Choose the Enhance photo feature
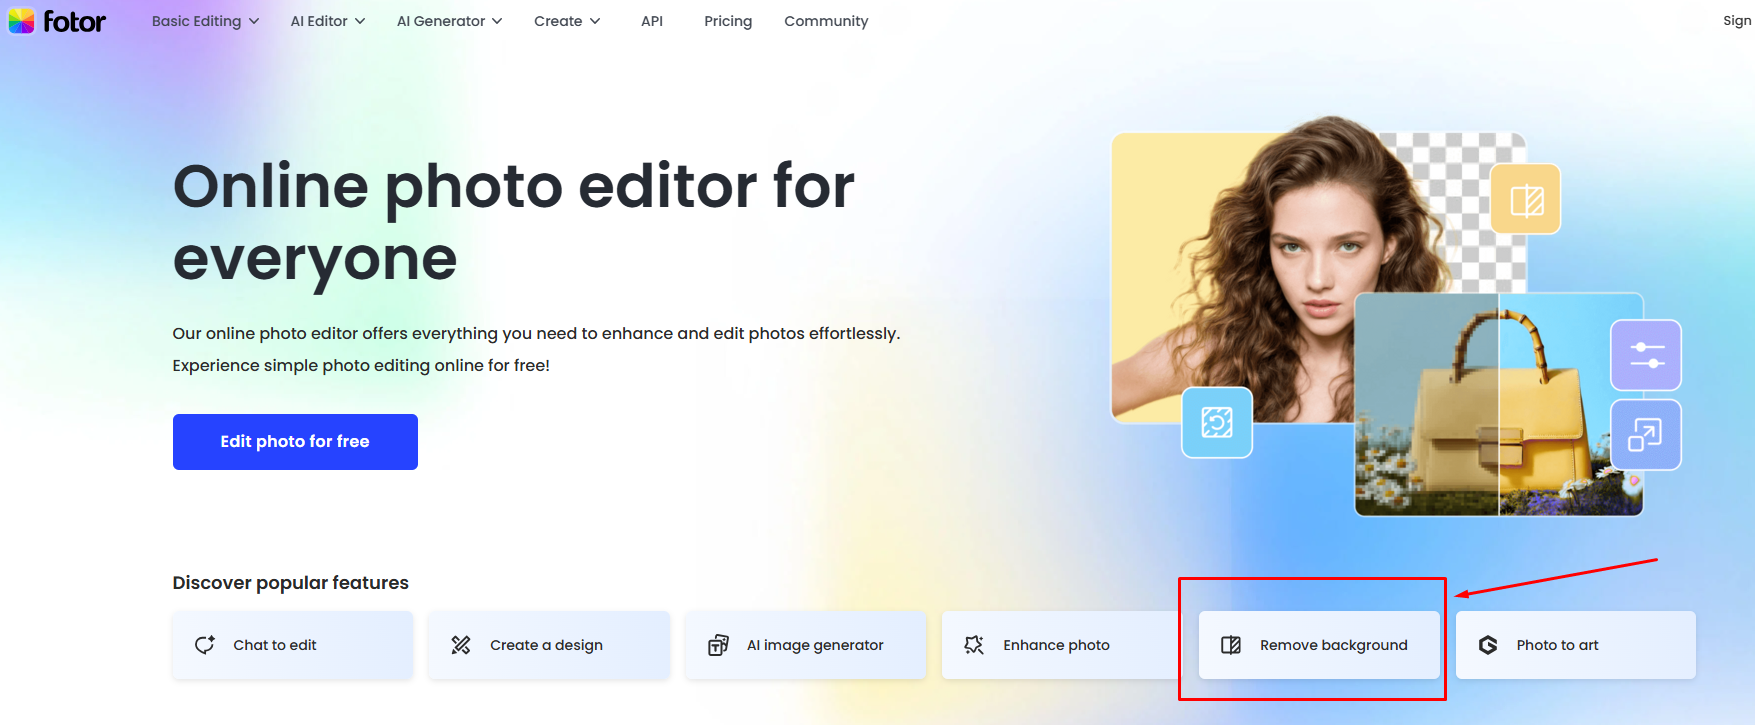Image resolution: width=1755 pixels, height=725 pixels. tap(1062, 645)
